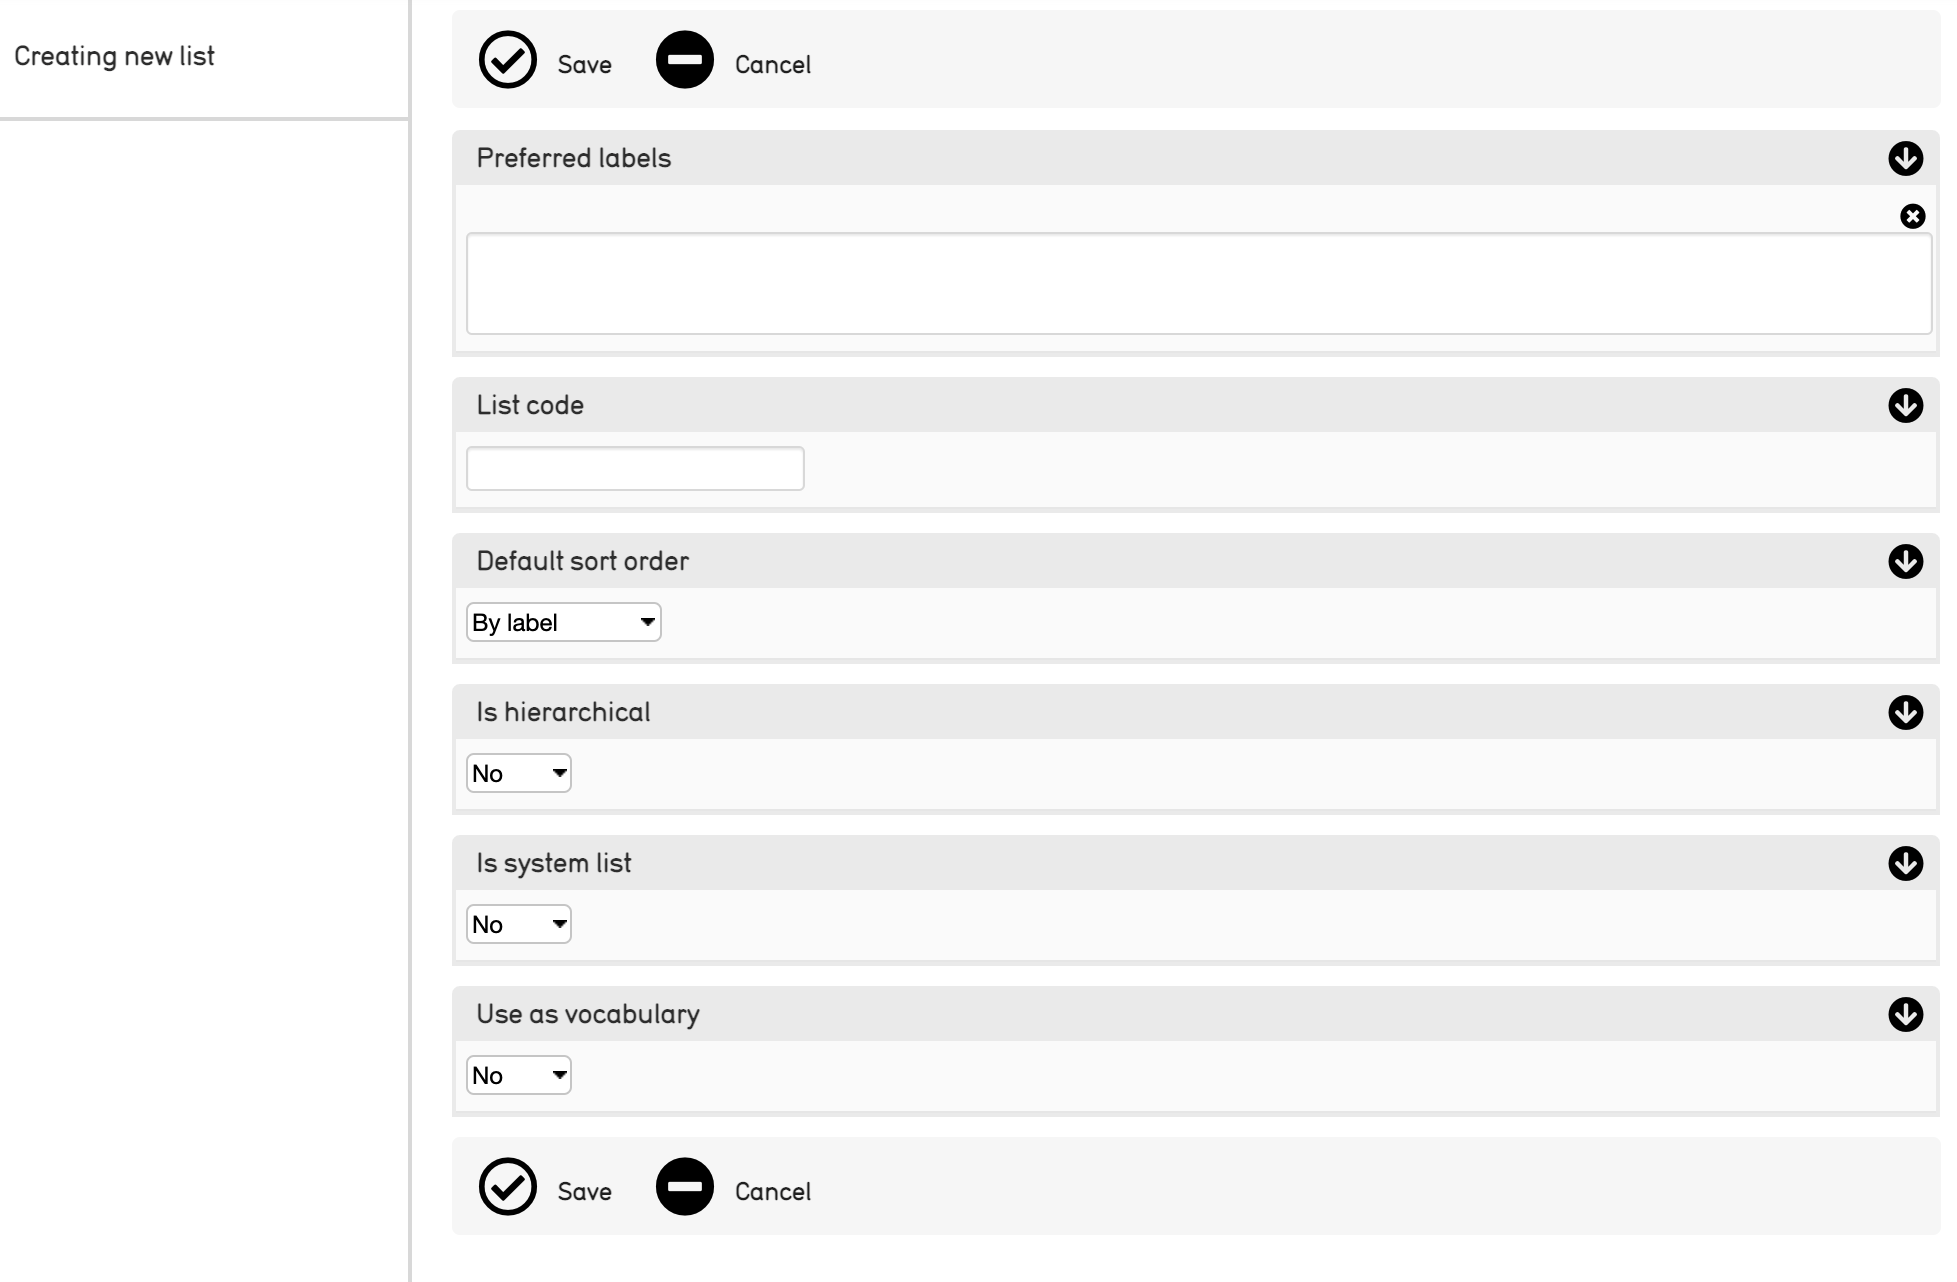
Task: Click the bottom Save checkmark icon
Action: coord(508,1187)
